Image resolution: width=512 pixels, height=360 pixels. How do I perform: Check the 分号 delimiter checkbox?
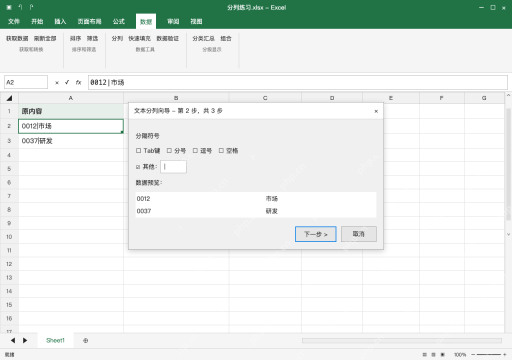[169, 151]
